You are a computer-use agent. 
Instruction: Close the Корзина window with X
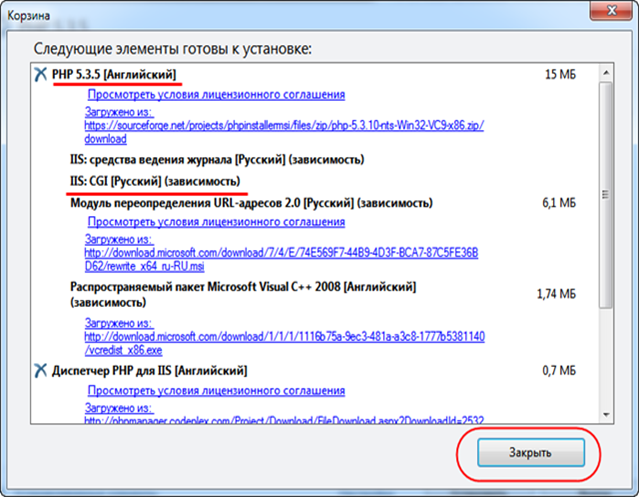[x=611, y=11]
